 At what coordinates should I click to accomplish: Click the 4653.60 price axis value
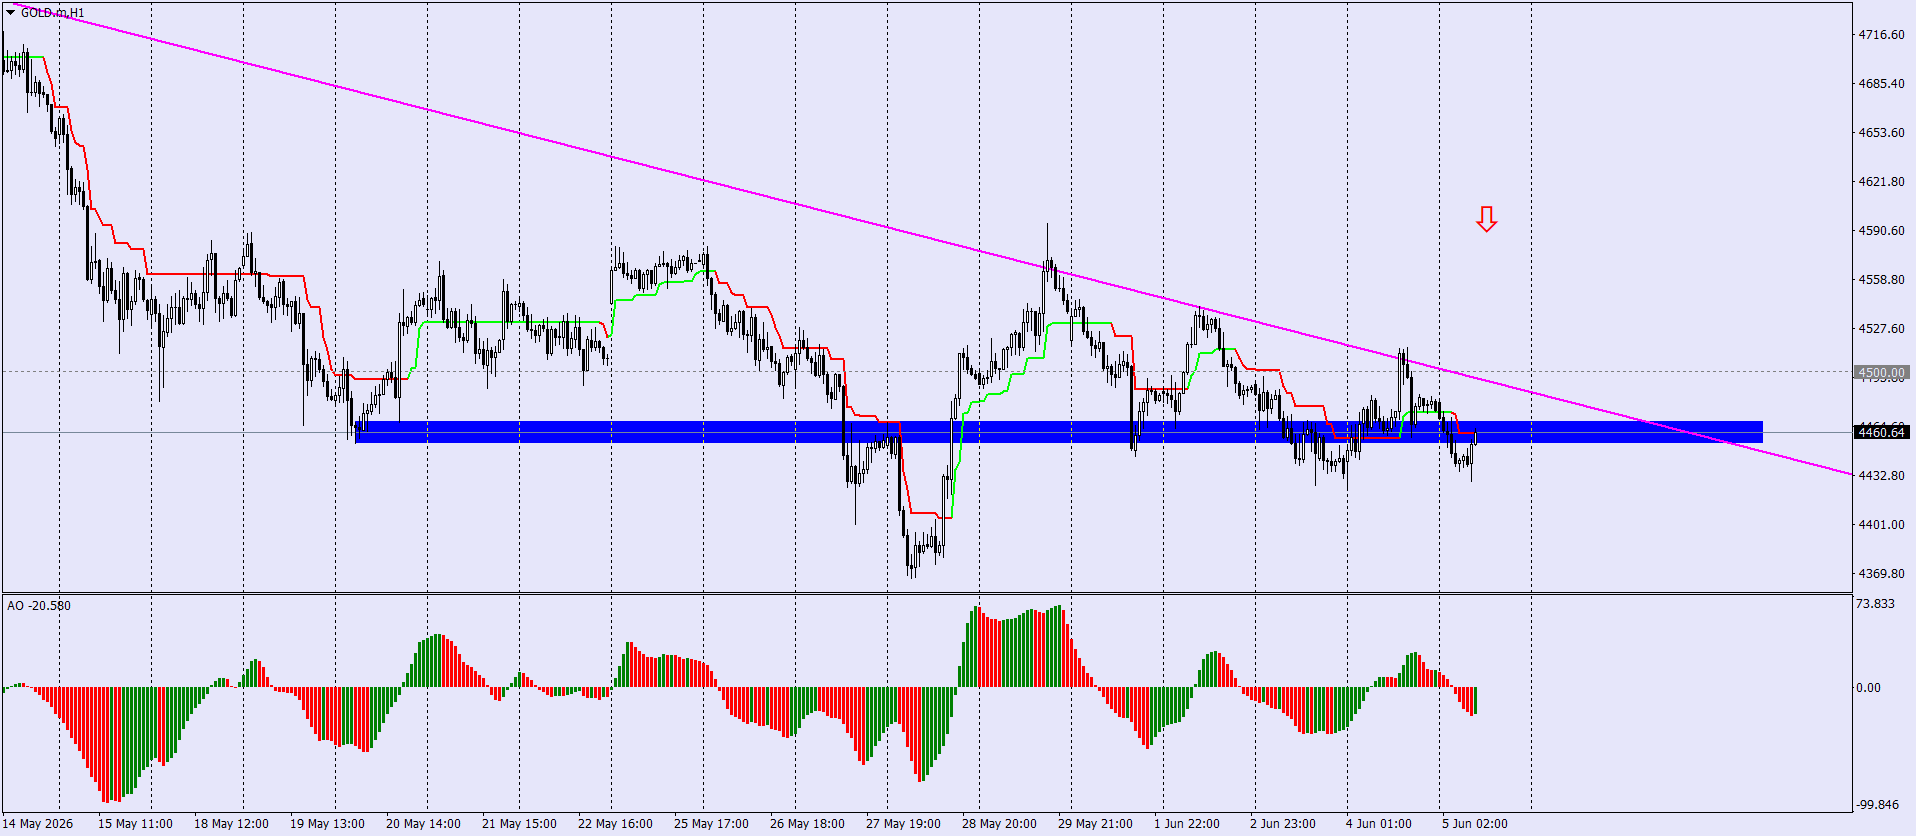pyautogui.click(x=1881, y=132)
